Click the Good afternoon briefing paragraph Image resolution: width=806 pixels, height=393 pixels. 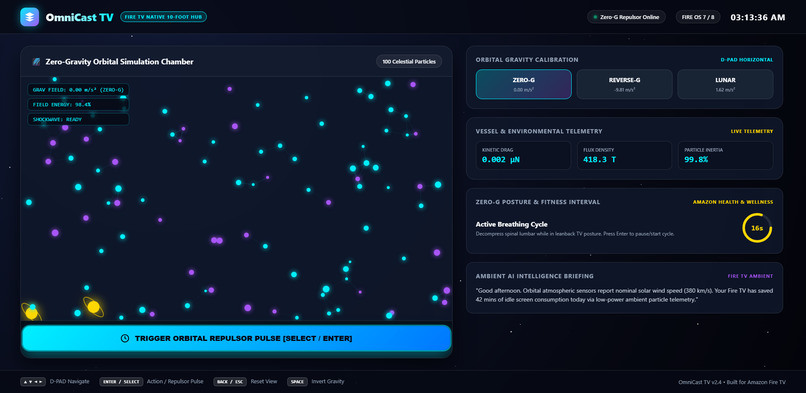pos(624,295)
